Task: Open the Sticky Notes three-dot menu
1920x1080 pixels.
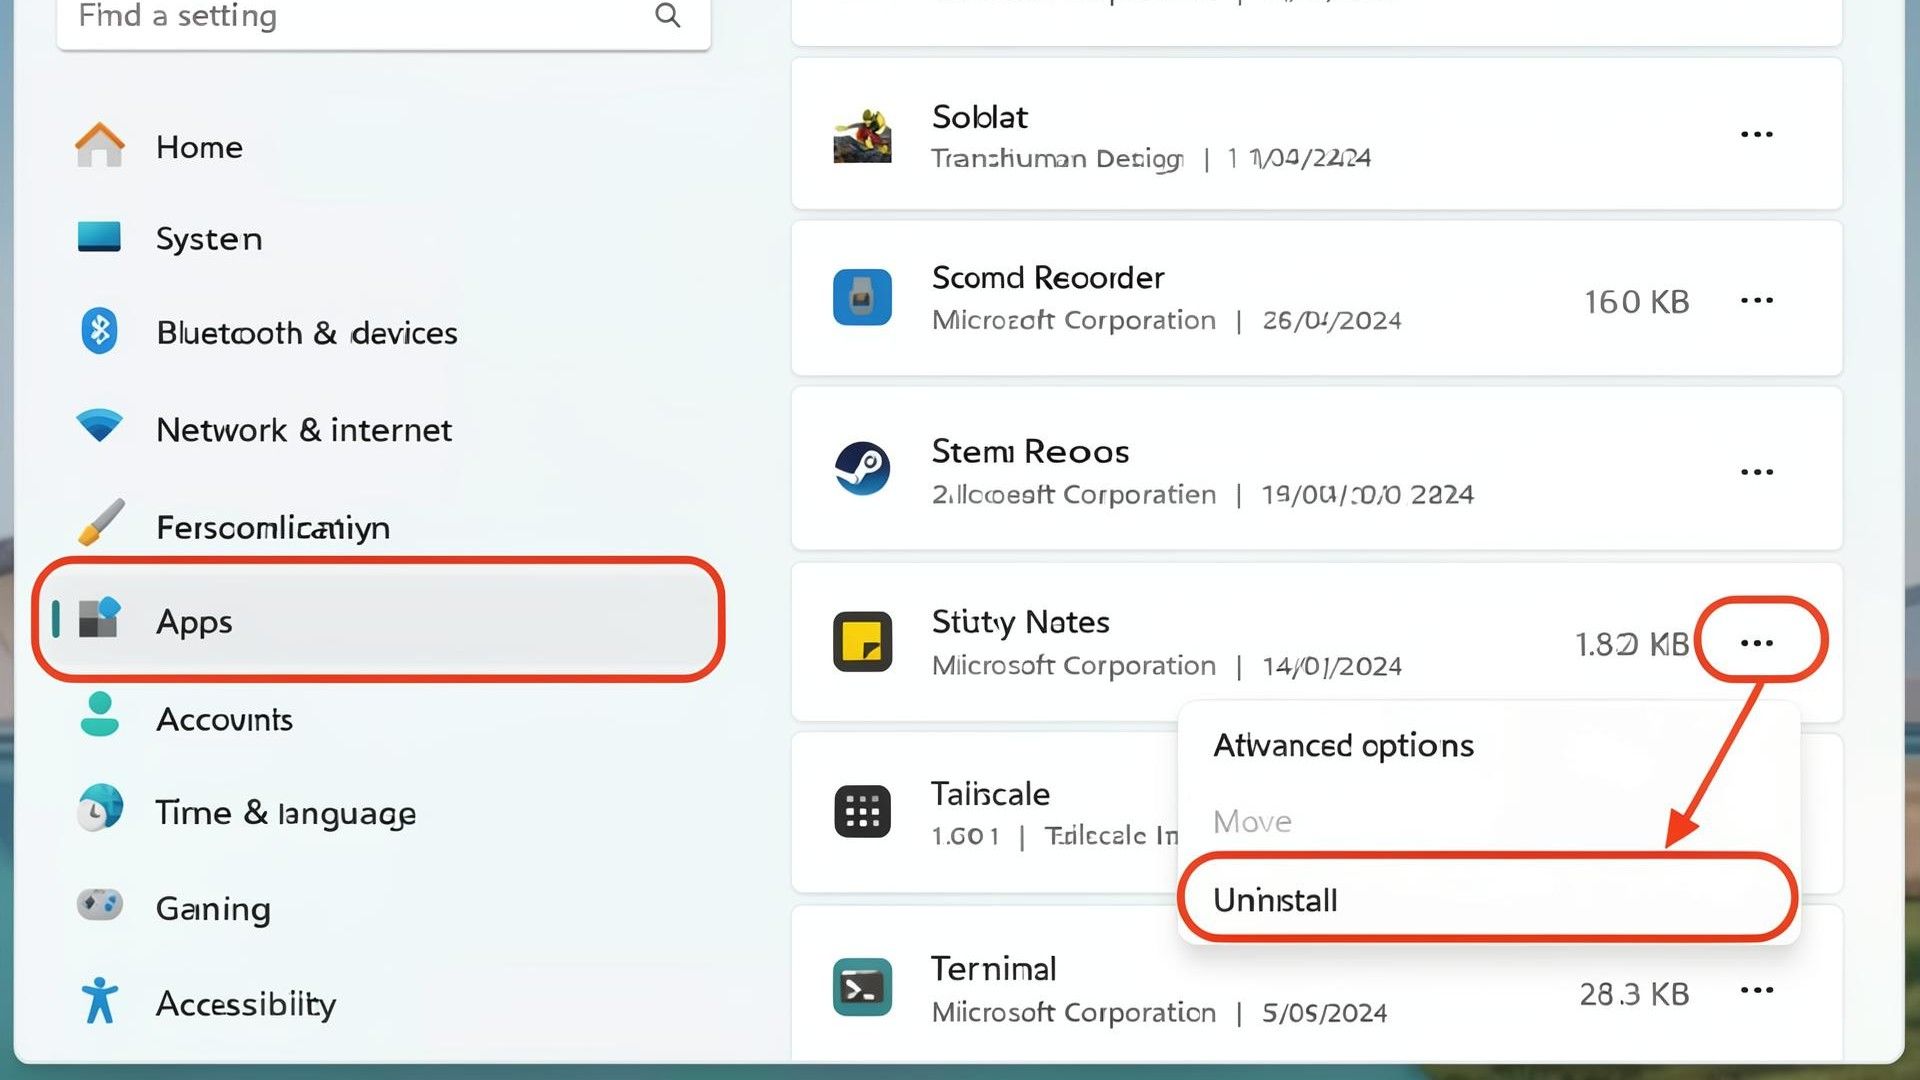Action: [x=1757, y=642]
